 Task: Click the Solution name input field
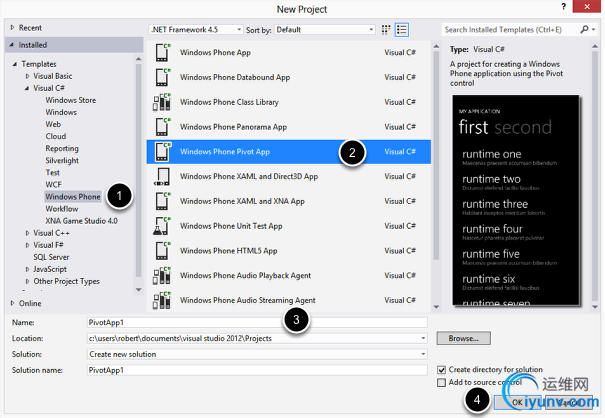(x=257, y=370)
